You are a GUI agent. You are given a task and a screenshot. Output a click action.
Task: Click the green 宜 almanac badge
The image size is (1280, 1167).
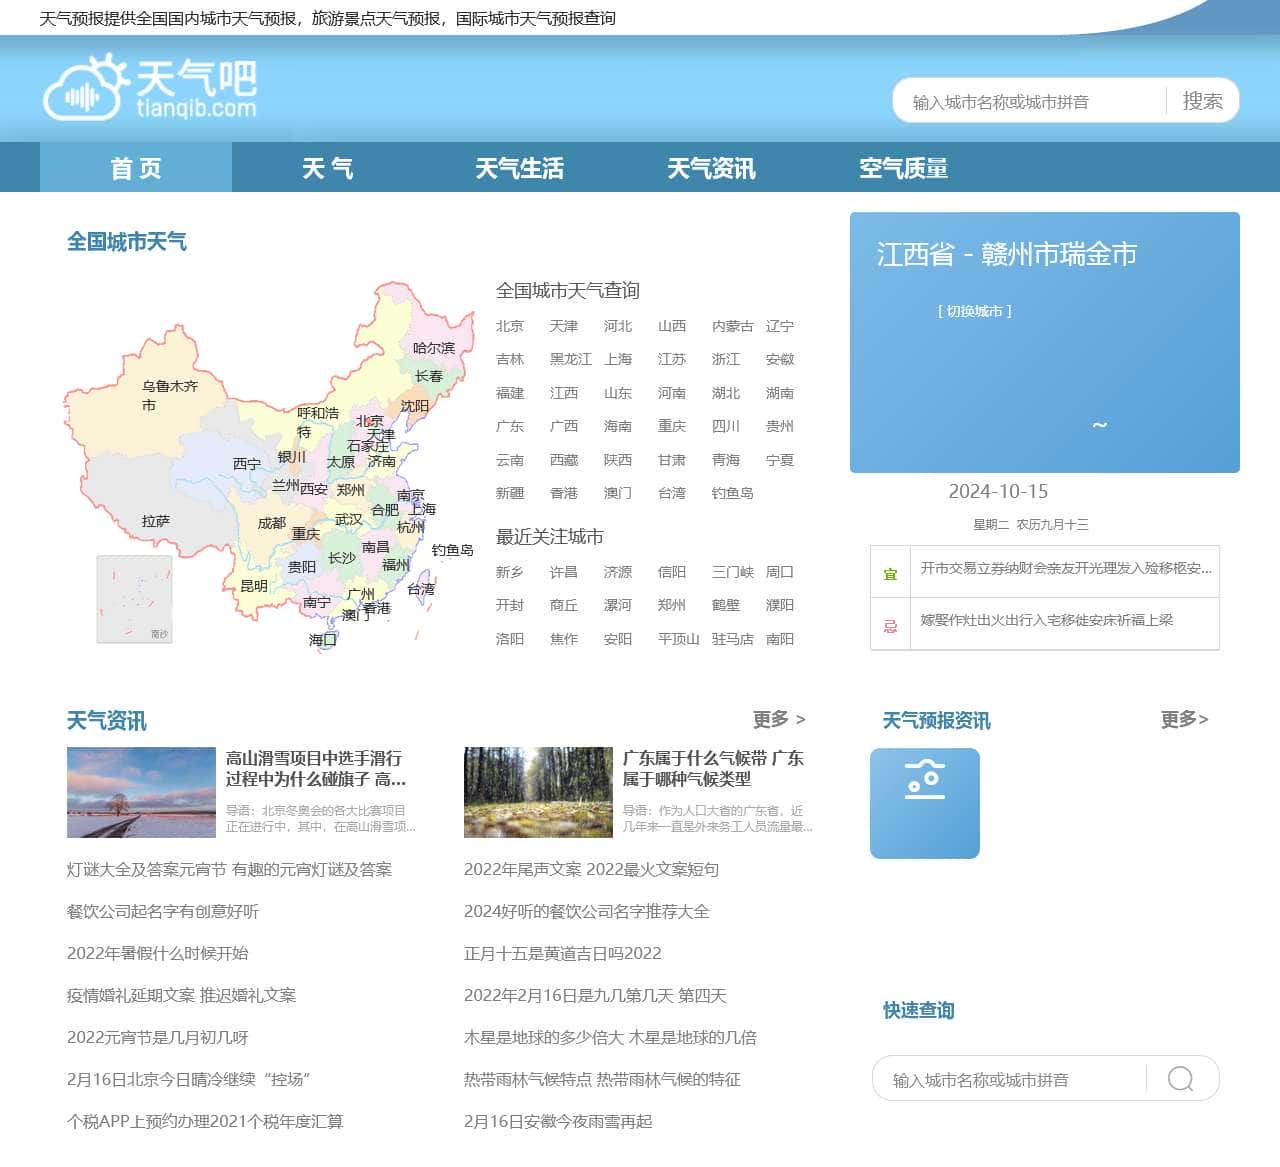pos(889,571)
